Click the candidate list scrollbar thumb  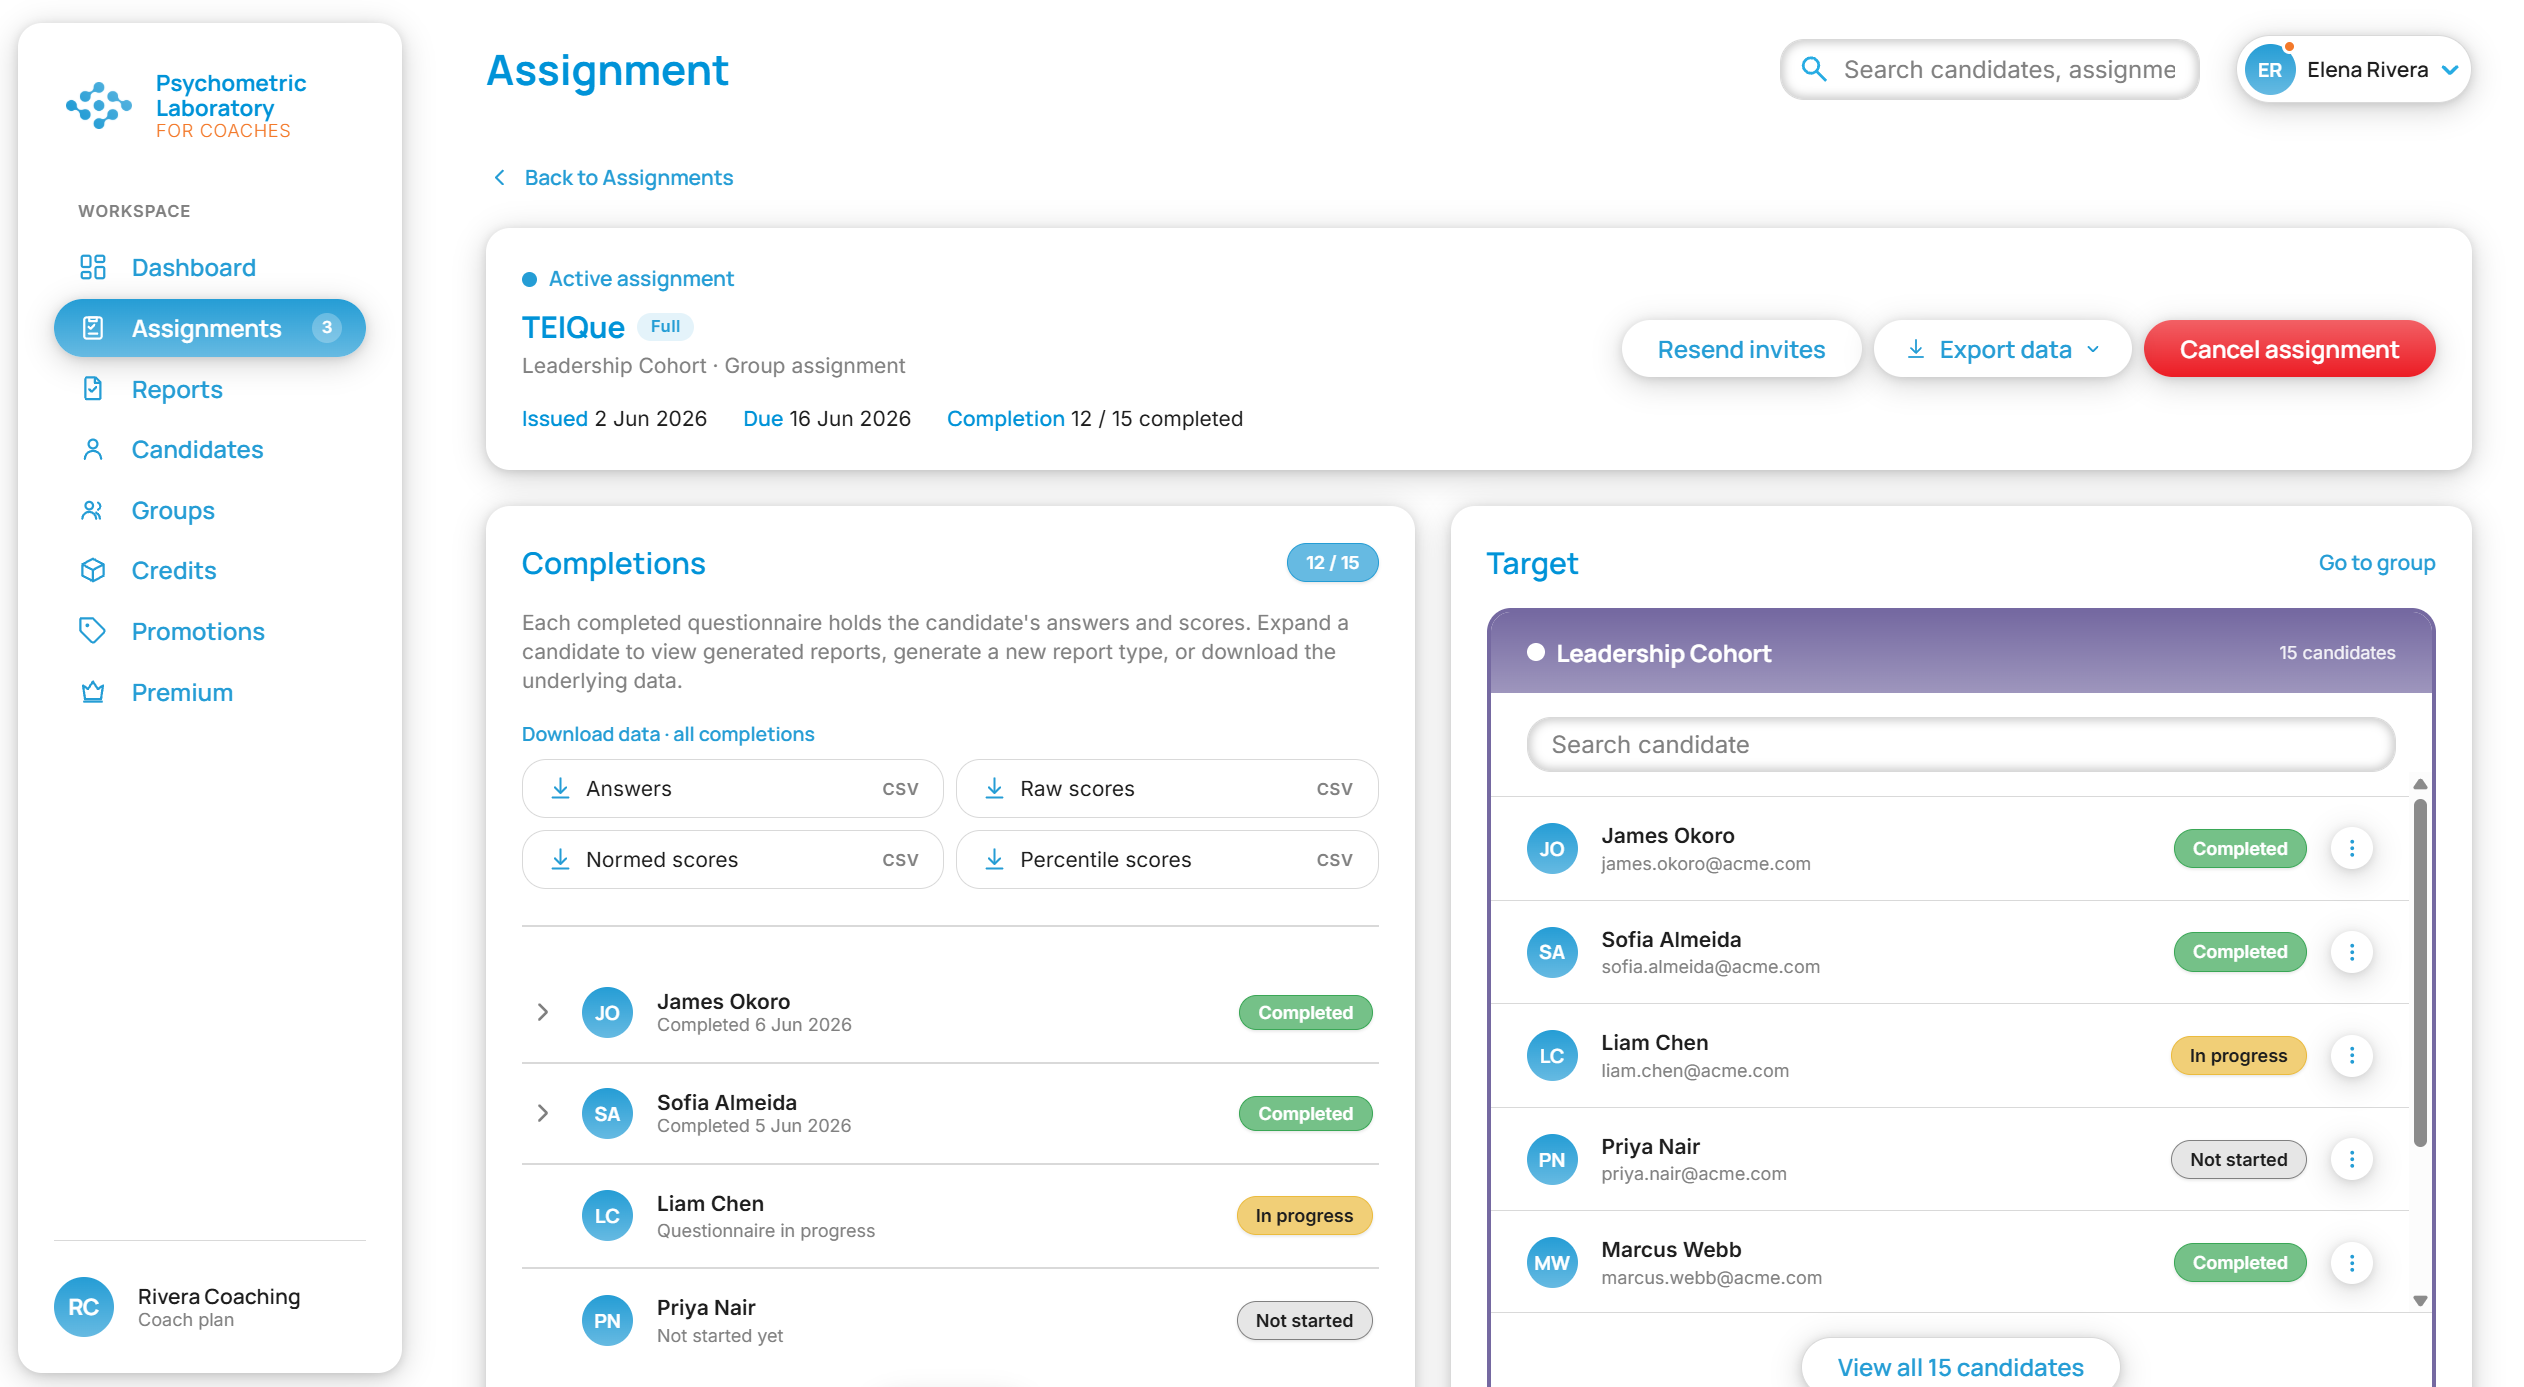pos(2420,972)
